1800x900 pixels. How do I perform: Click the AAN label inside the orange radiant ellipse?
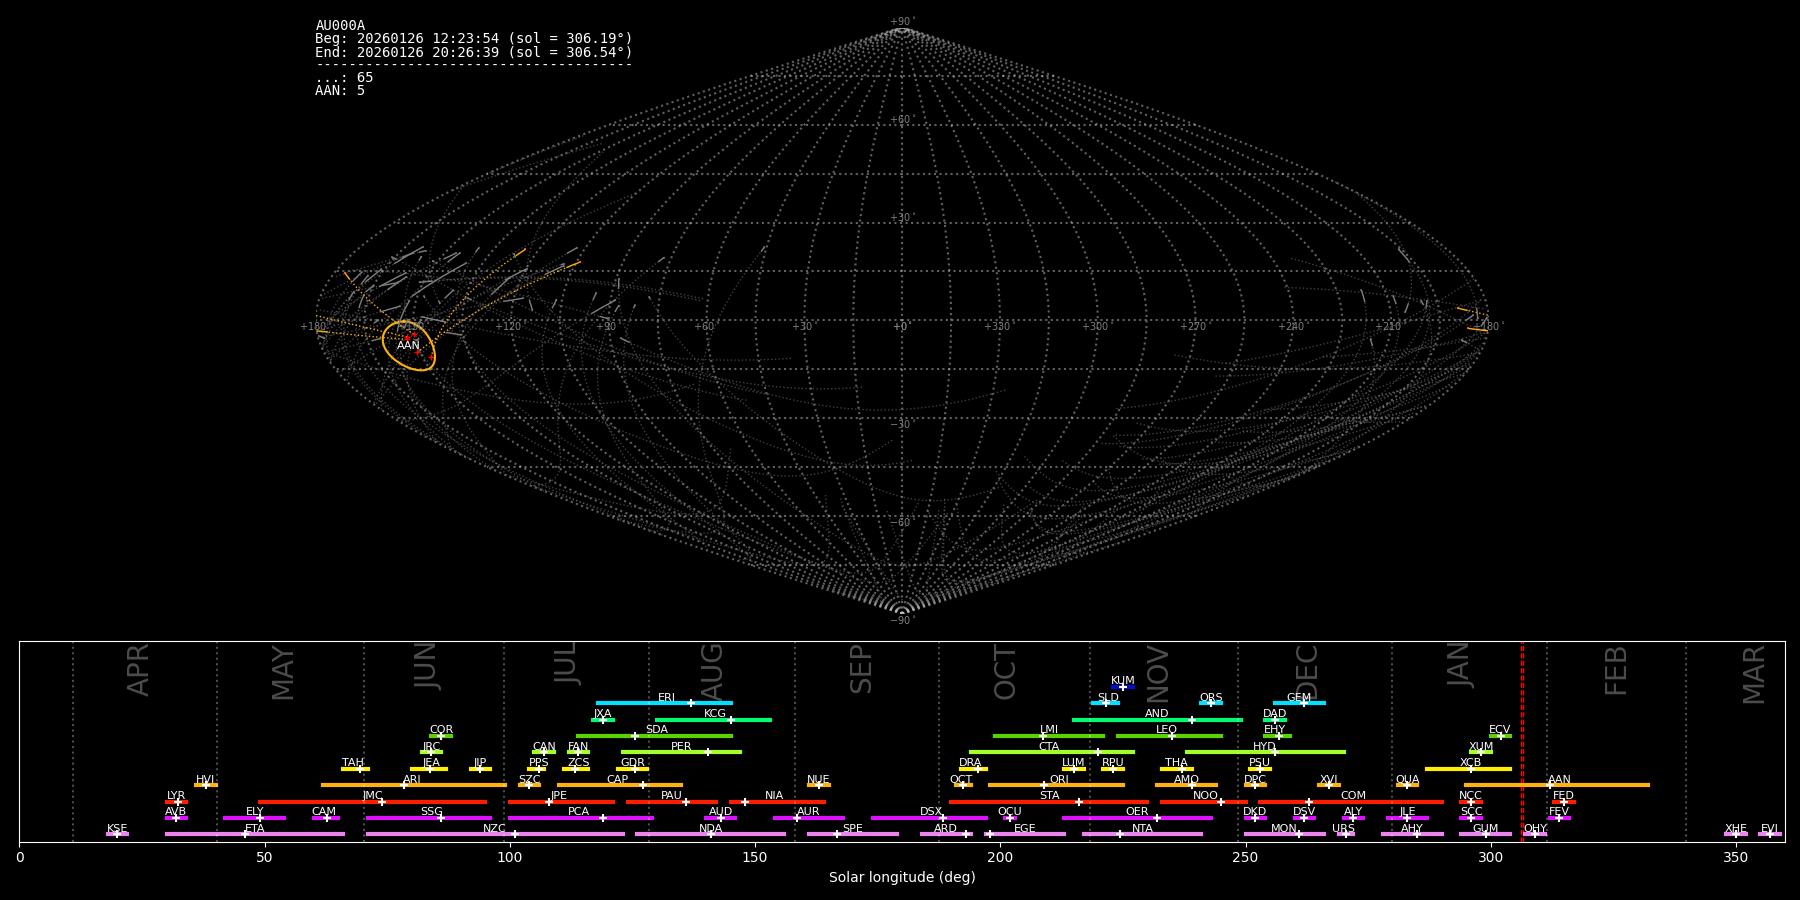pos(408,346)
